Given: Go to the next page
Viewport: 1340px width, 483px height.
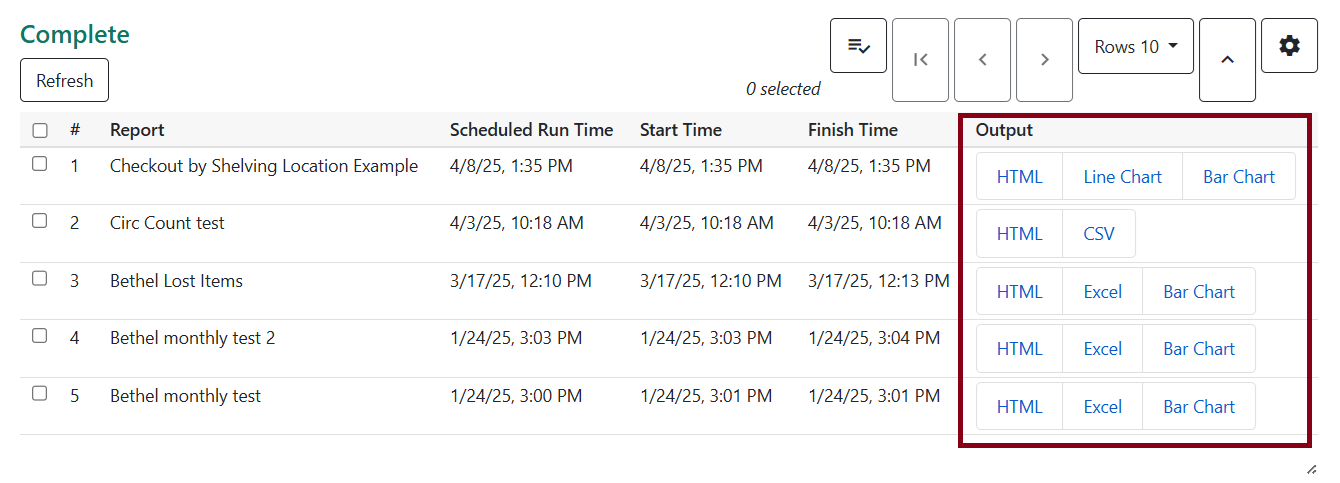Looking at the screenshot, I should pyautogui.click(x=1044, y=60).
